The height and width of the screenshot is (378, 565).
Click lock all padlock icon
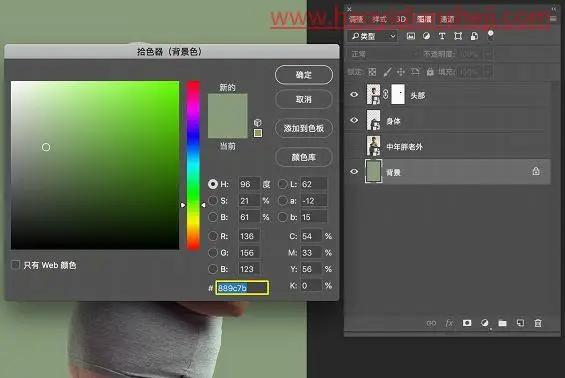[x=430, y=72]
